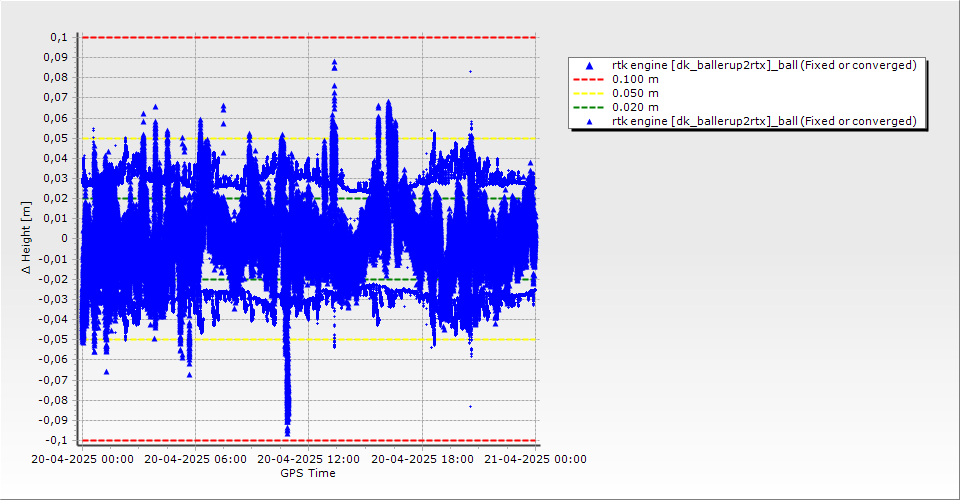Screen dimensions: 960x500
Task: Click the red dashed threshold line at -0,1
Action: click(309, 441)
